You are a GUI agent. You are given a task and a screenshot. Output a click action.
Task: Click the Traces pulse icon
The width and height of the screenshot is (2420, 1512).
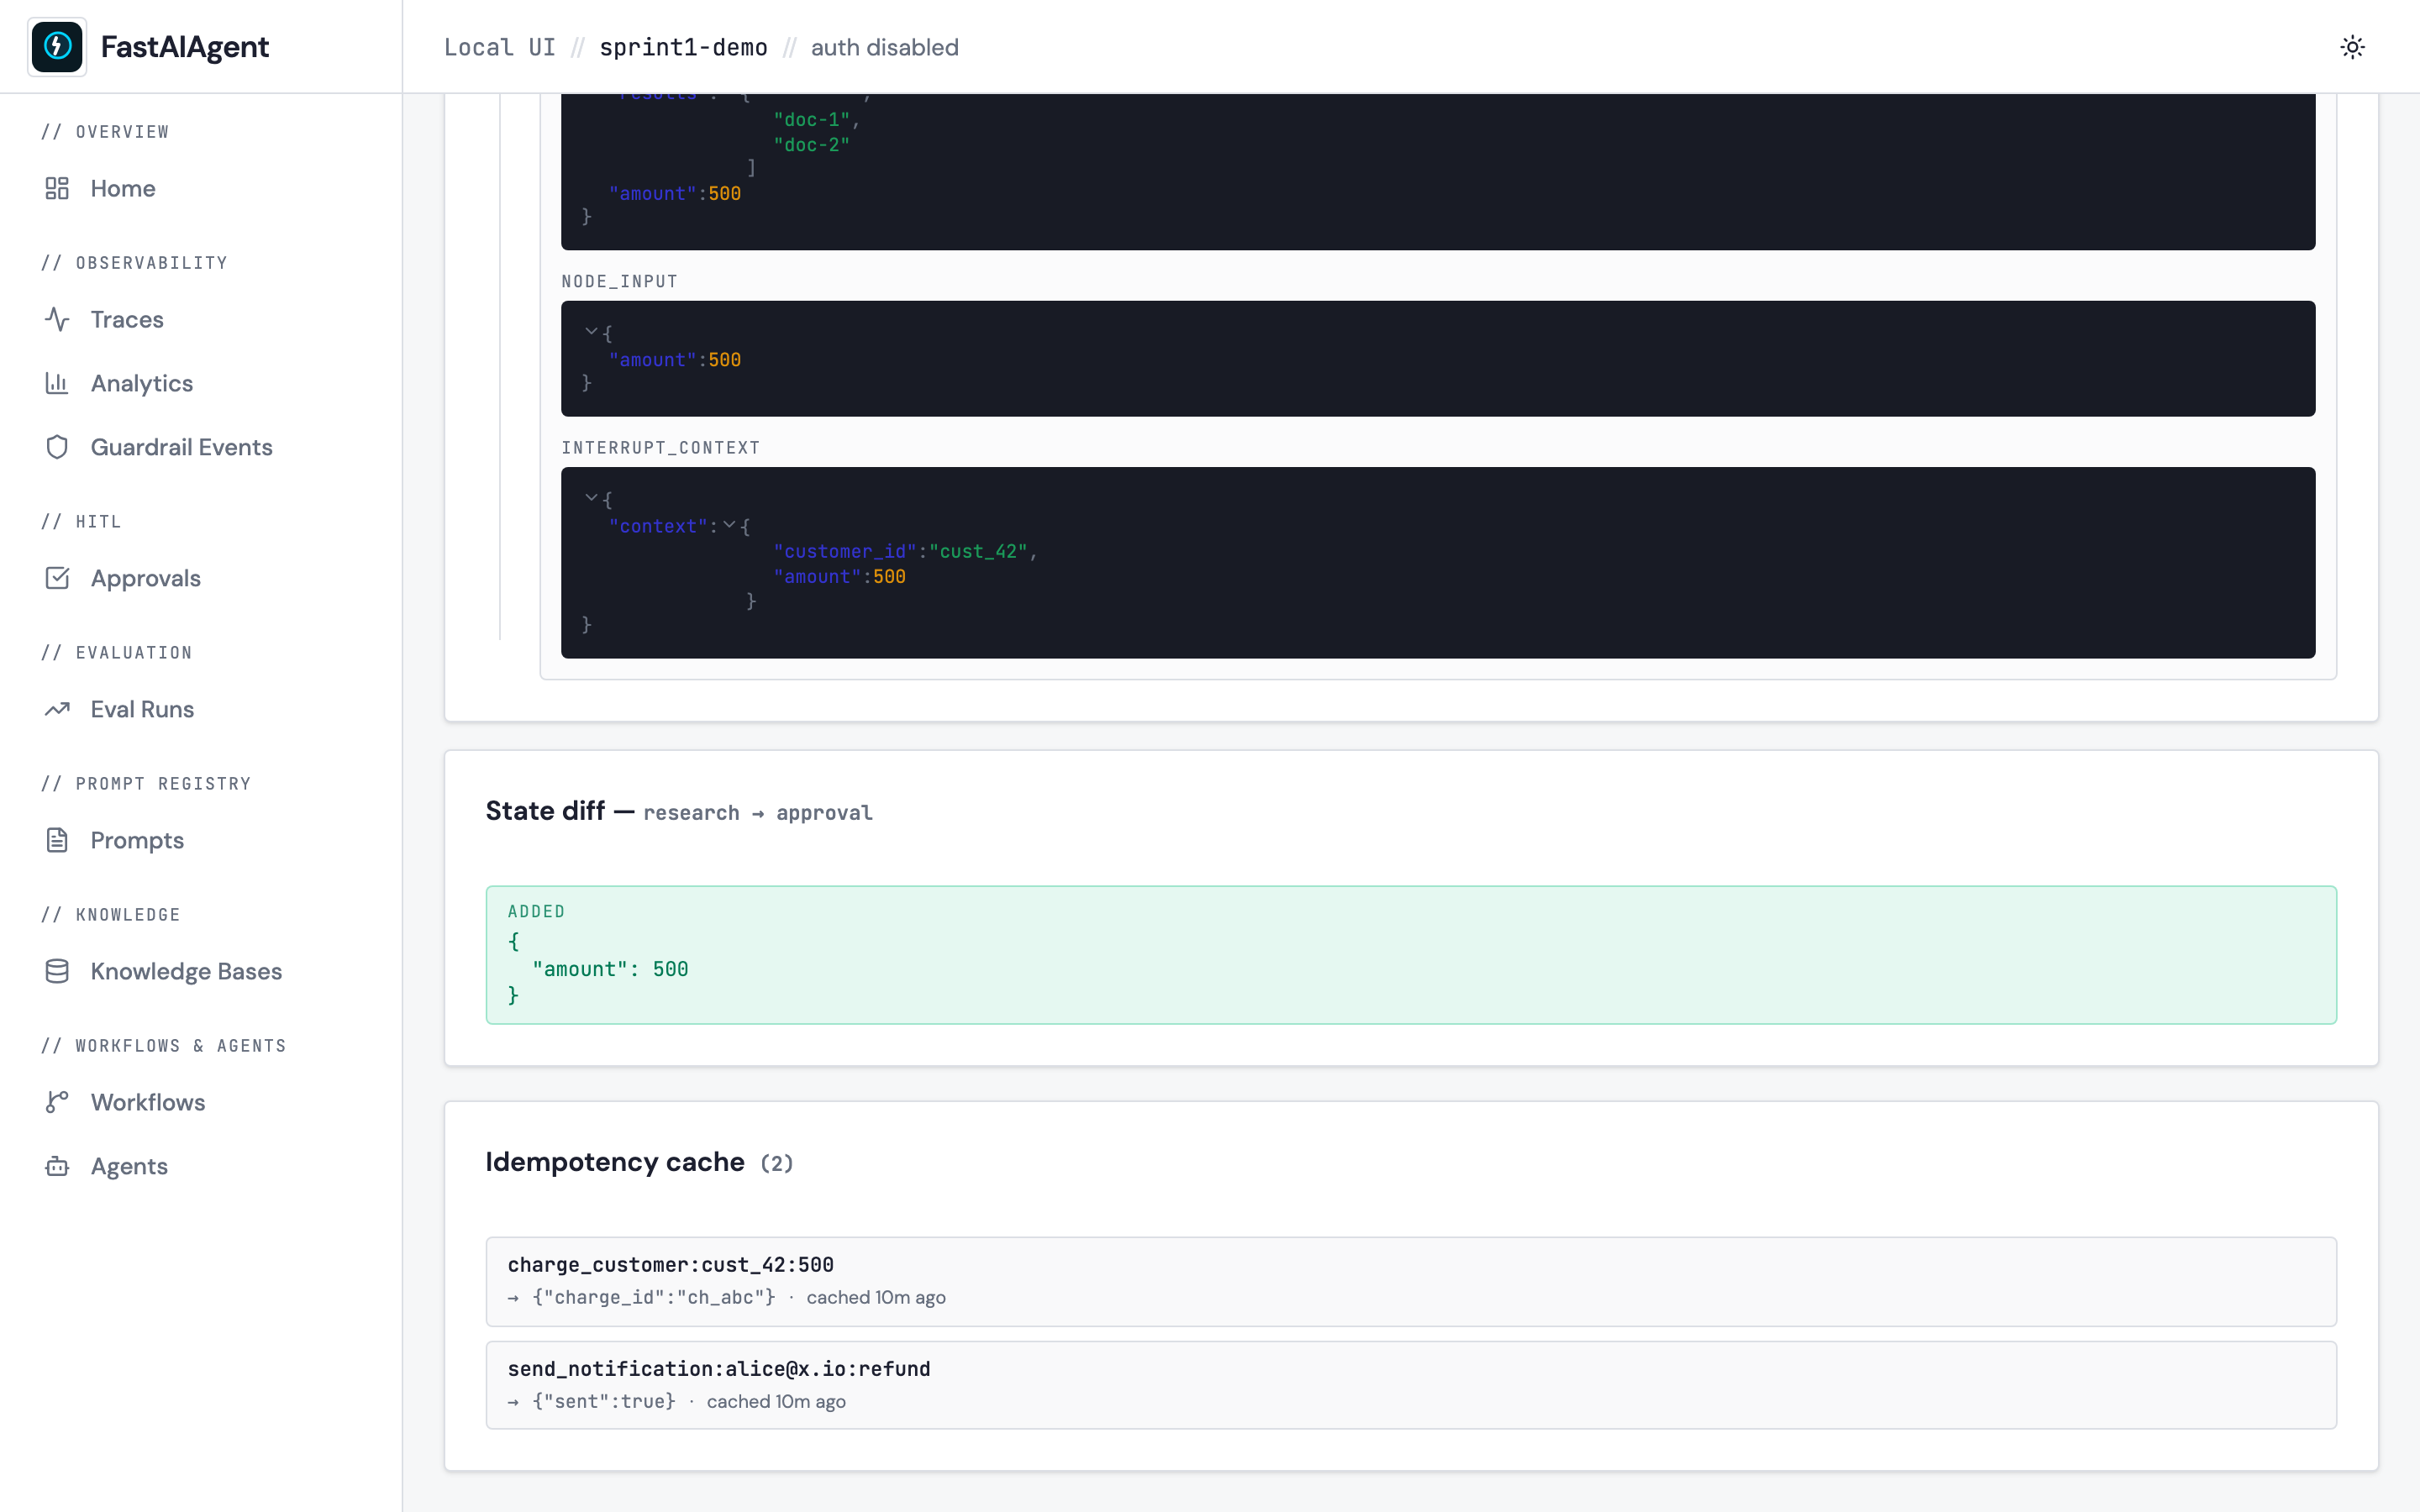pos(57,319)
